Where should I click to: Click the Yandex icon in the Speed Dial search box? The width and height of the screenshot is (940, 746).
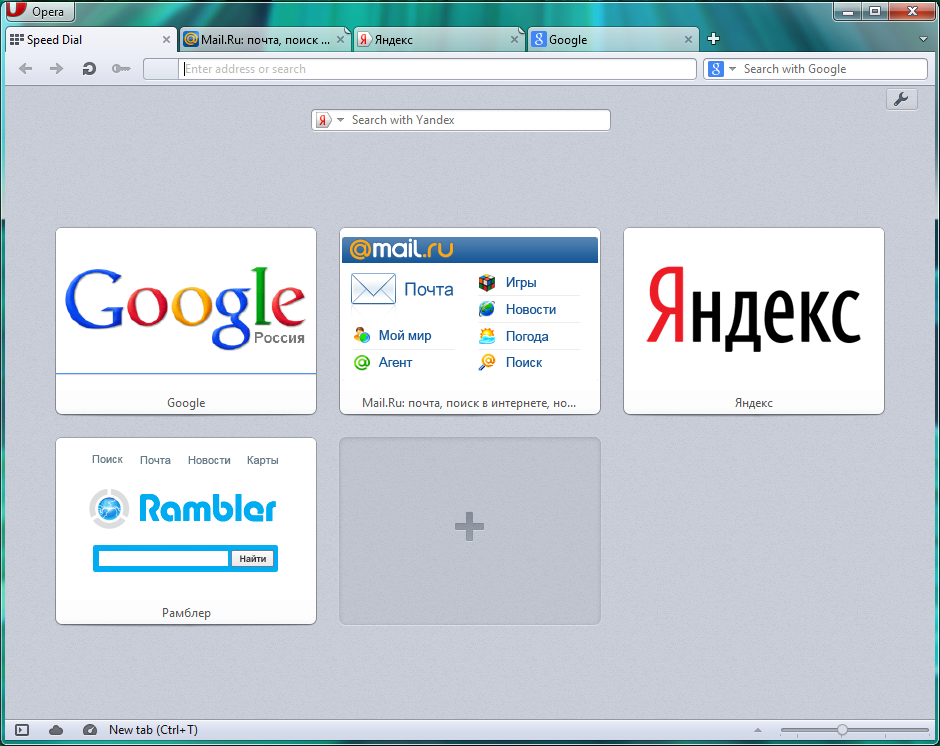(x=323, y=120)
